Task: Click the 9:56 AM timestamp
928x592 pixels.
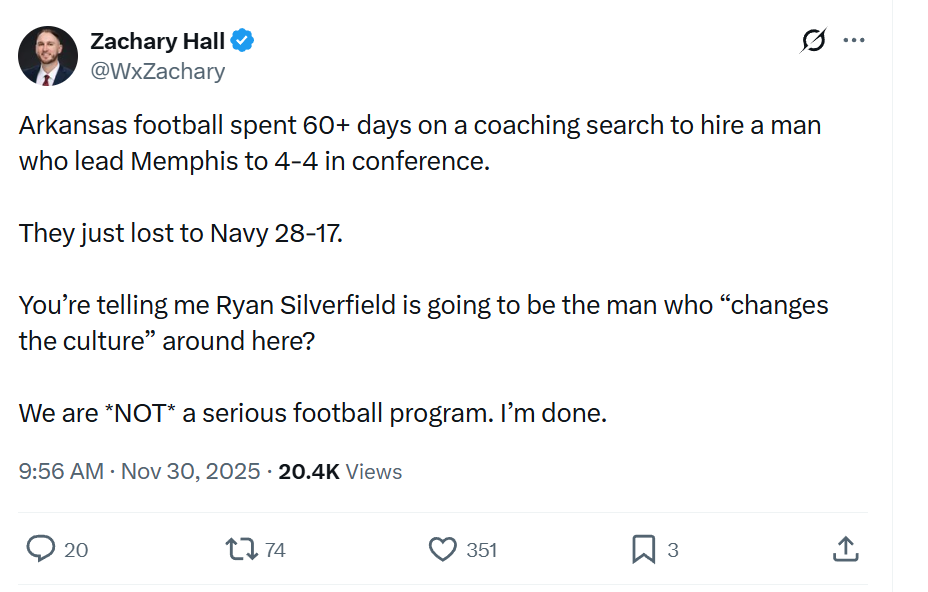Action: pos(61,471)
